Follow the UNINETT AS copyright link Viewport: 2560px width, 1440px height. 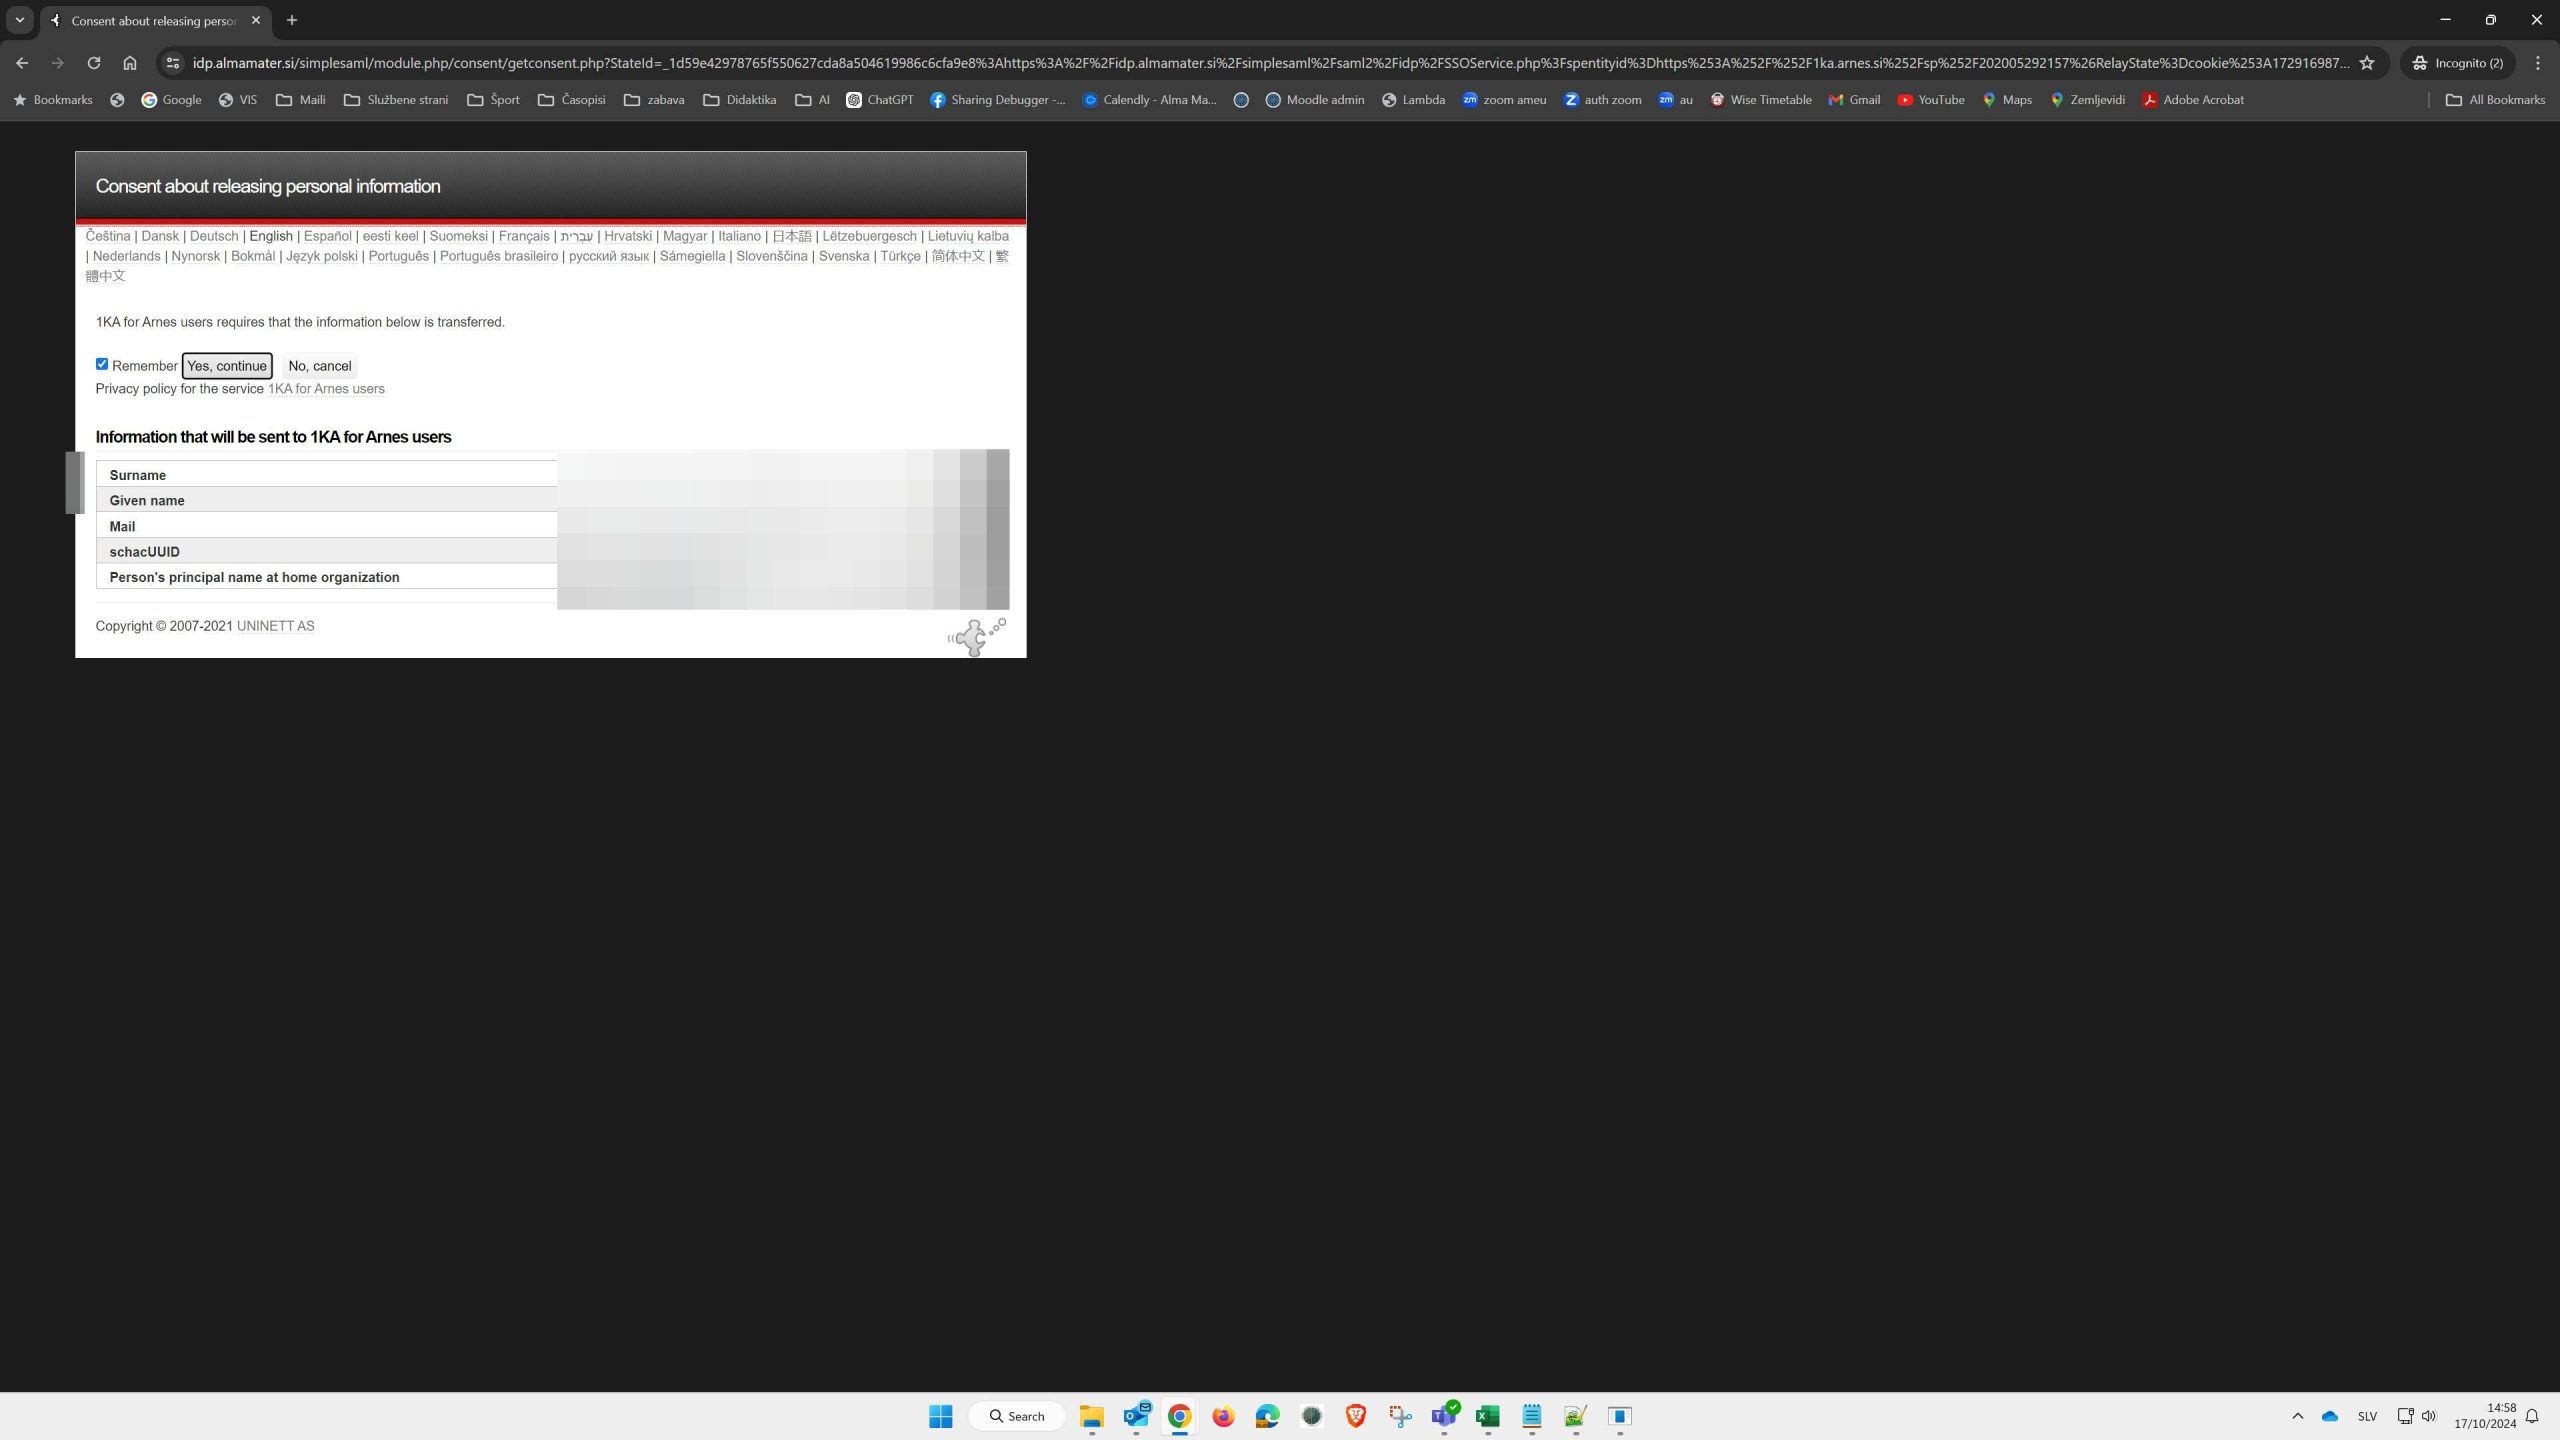tap(275, 626)
